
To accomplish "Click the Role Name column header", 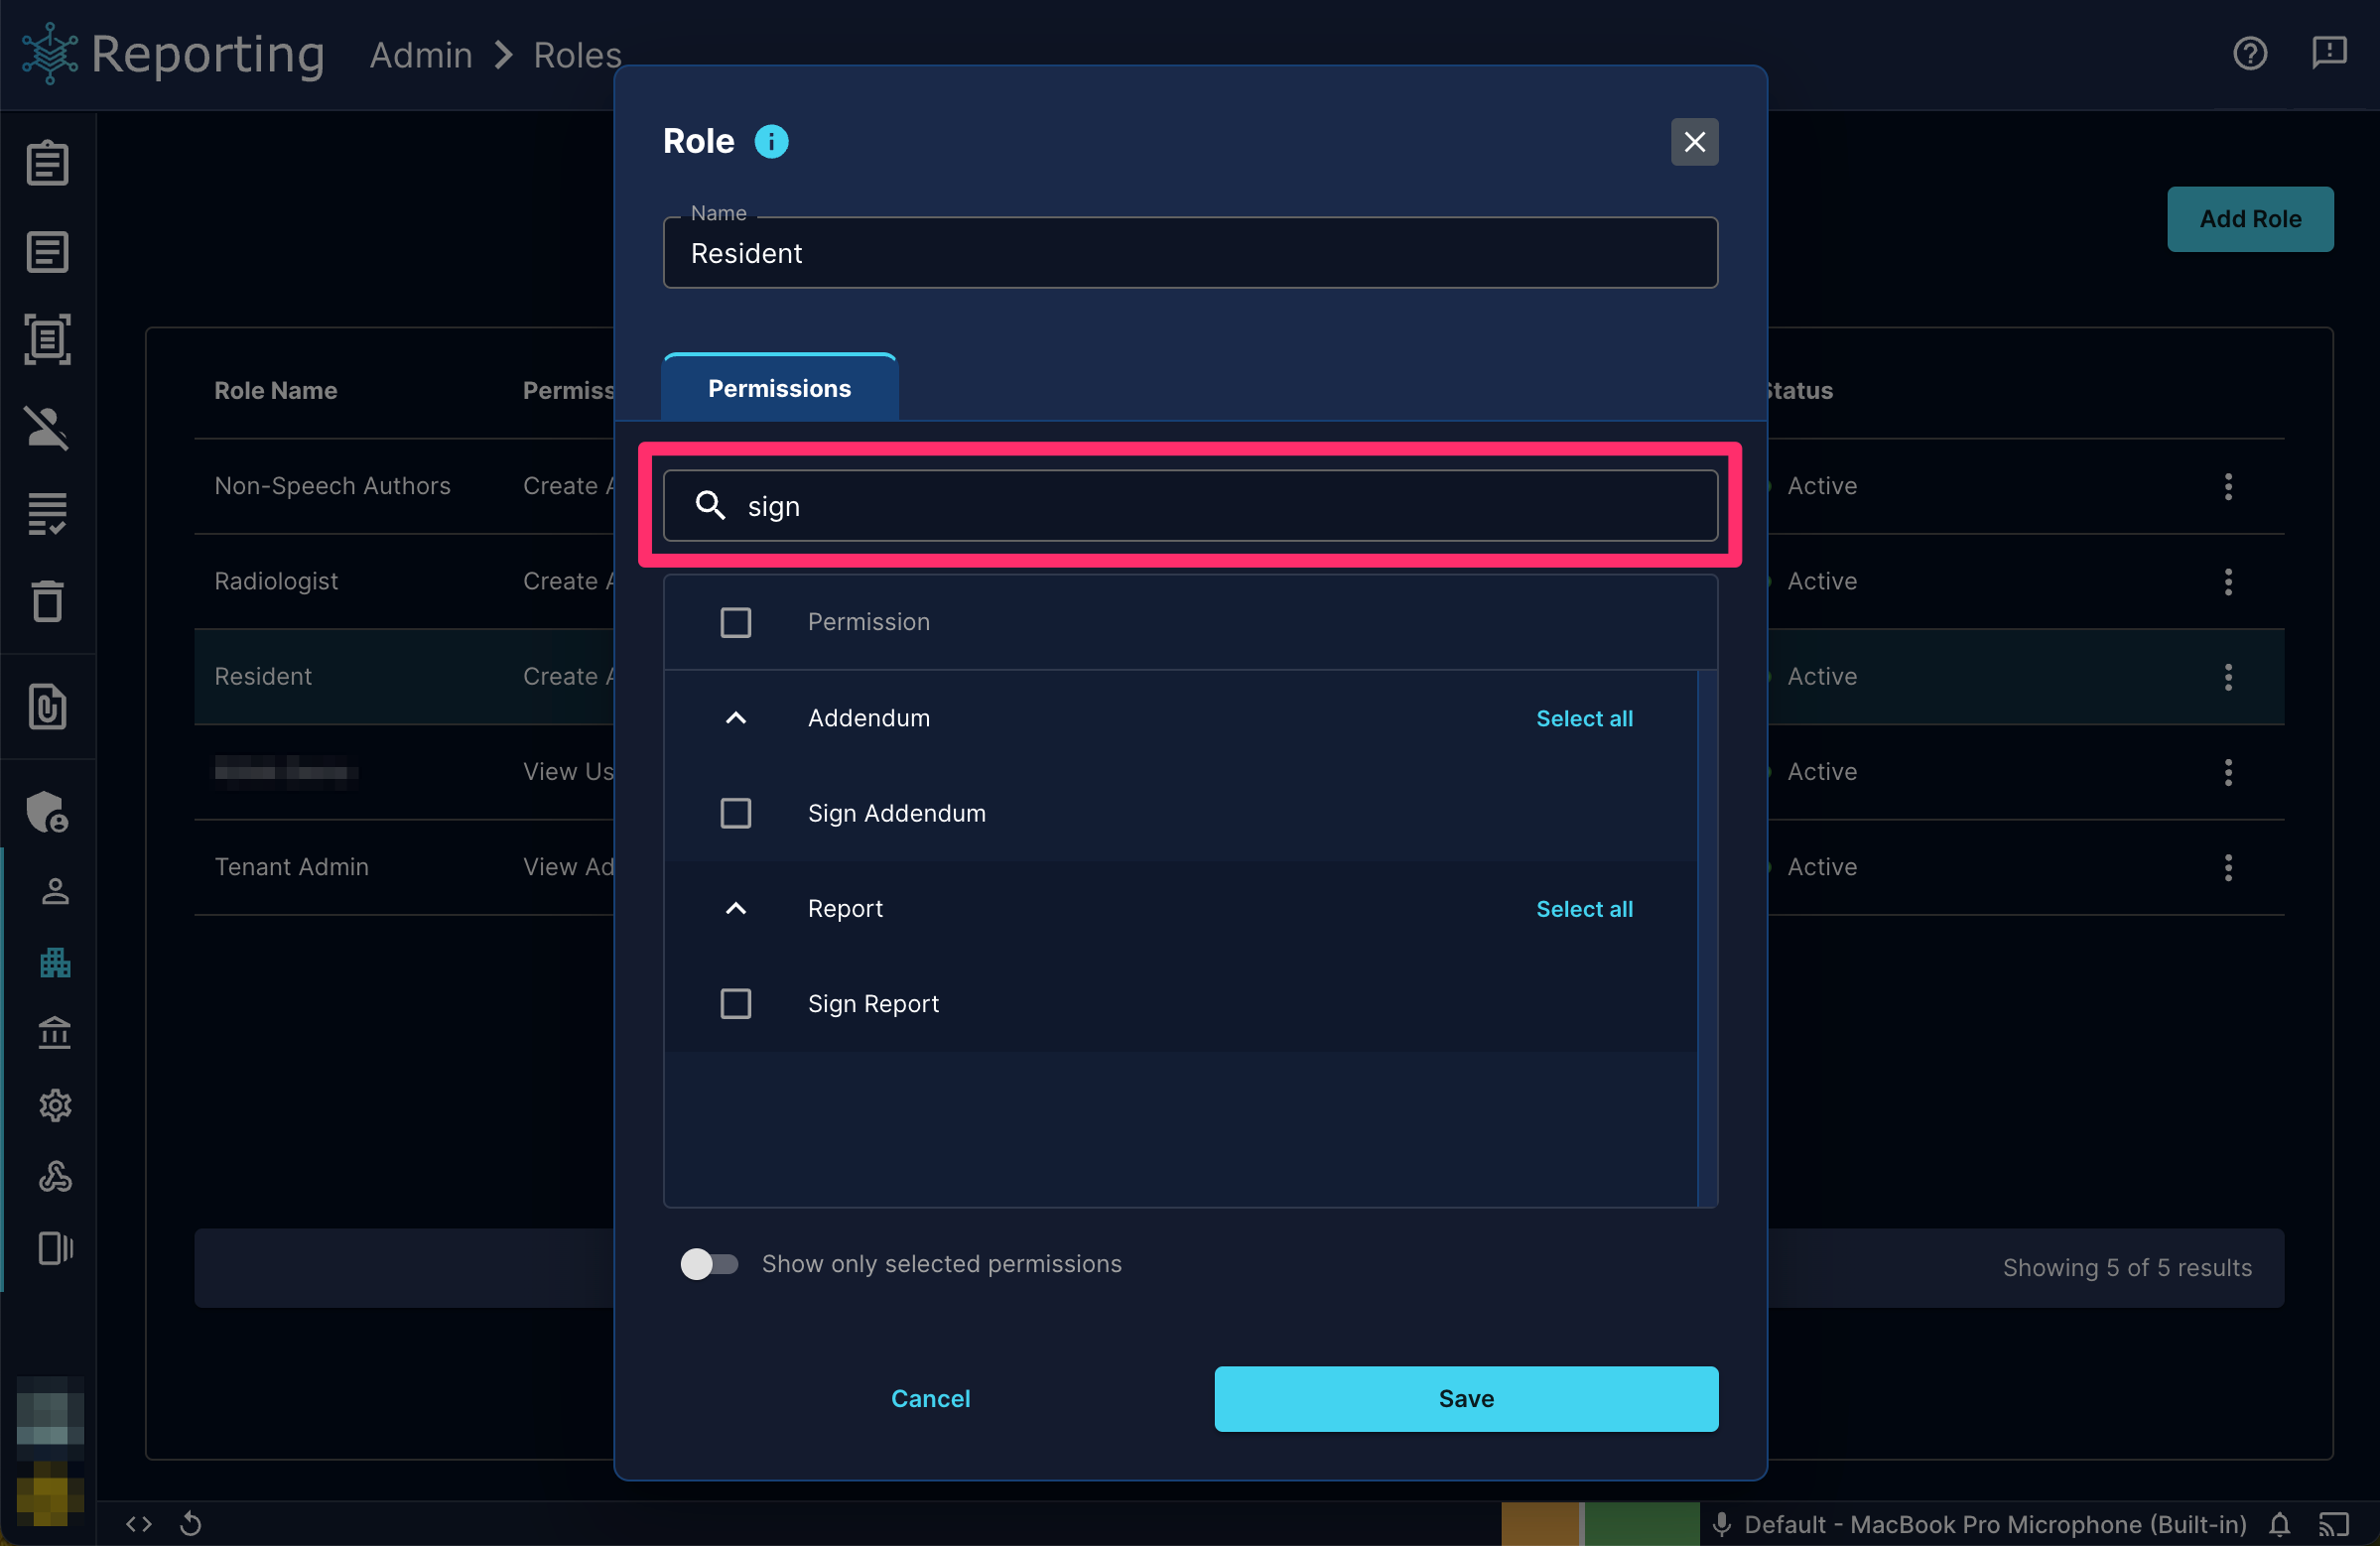I will pos(276,391).
